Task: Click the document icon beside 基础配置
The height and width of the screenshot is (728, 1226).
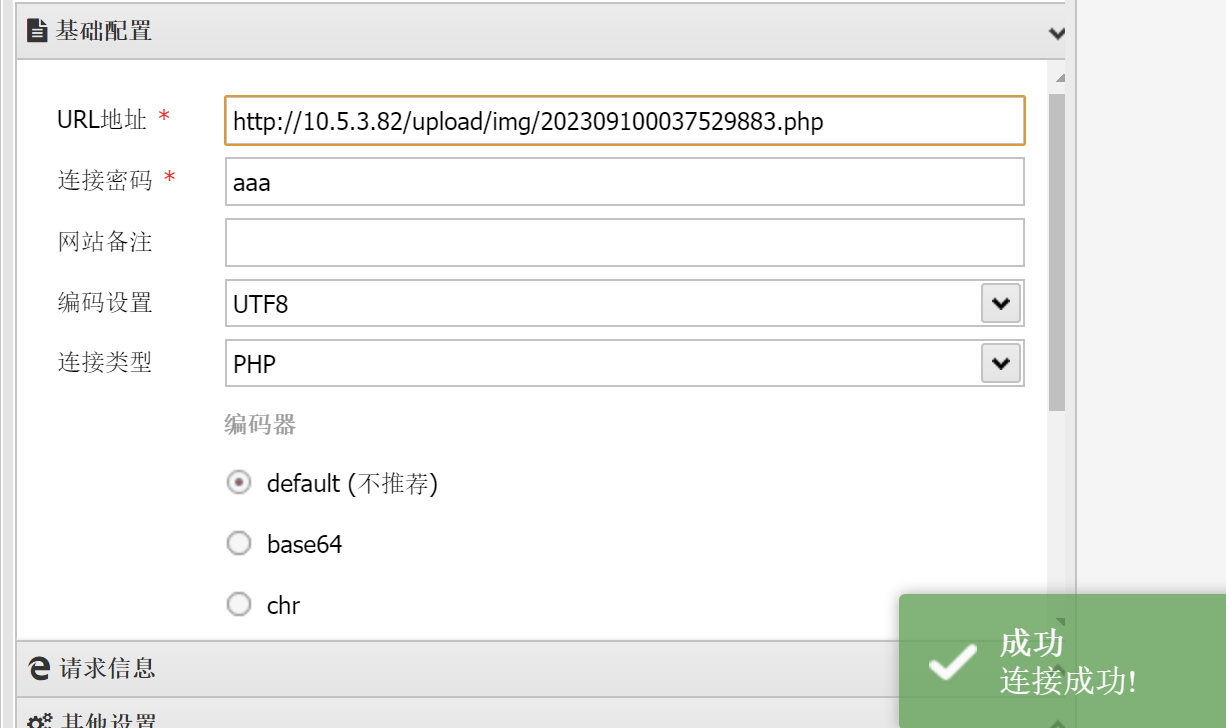Action: [x=37, y=31]
